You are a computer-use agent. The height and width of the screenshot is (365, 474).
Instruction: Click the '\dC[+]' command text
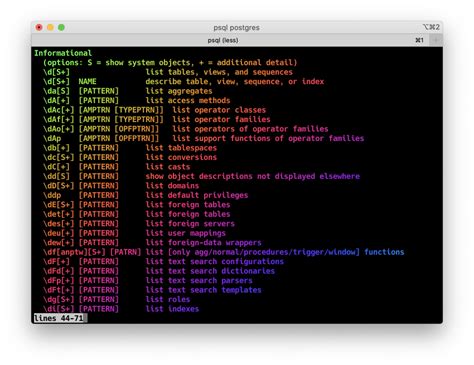(56, 167)
